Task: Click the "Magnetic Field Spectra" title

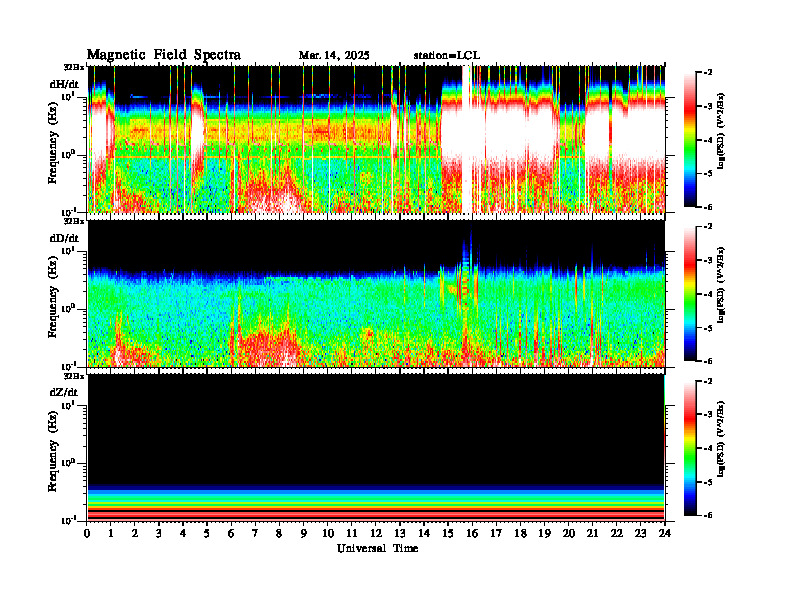Action: tap(164, 55)
